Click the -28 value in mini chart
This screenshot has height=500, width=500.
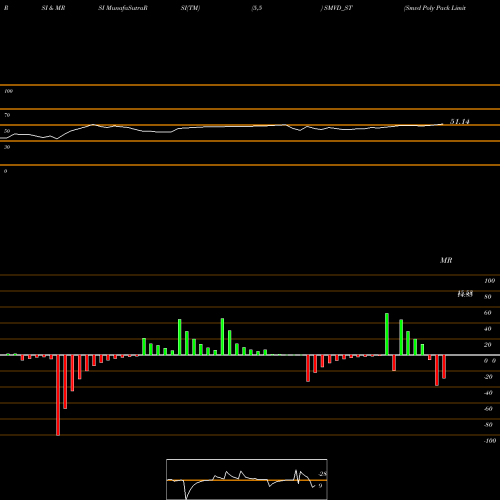tap(323, 474)
